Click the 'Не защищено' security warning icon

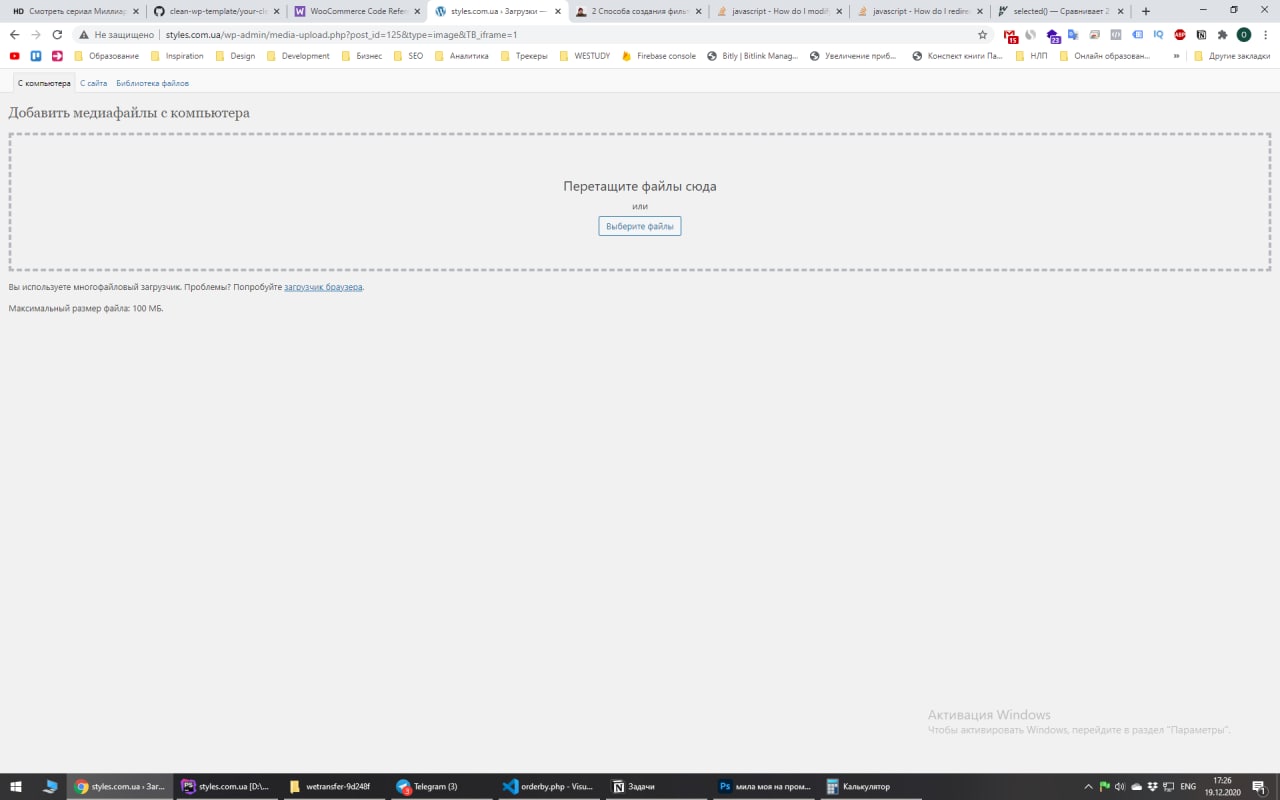(85, 34)
